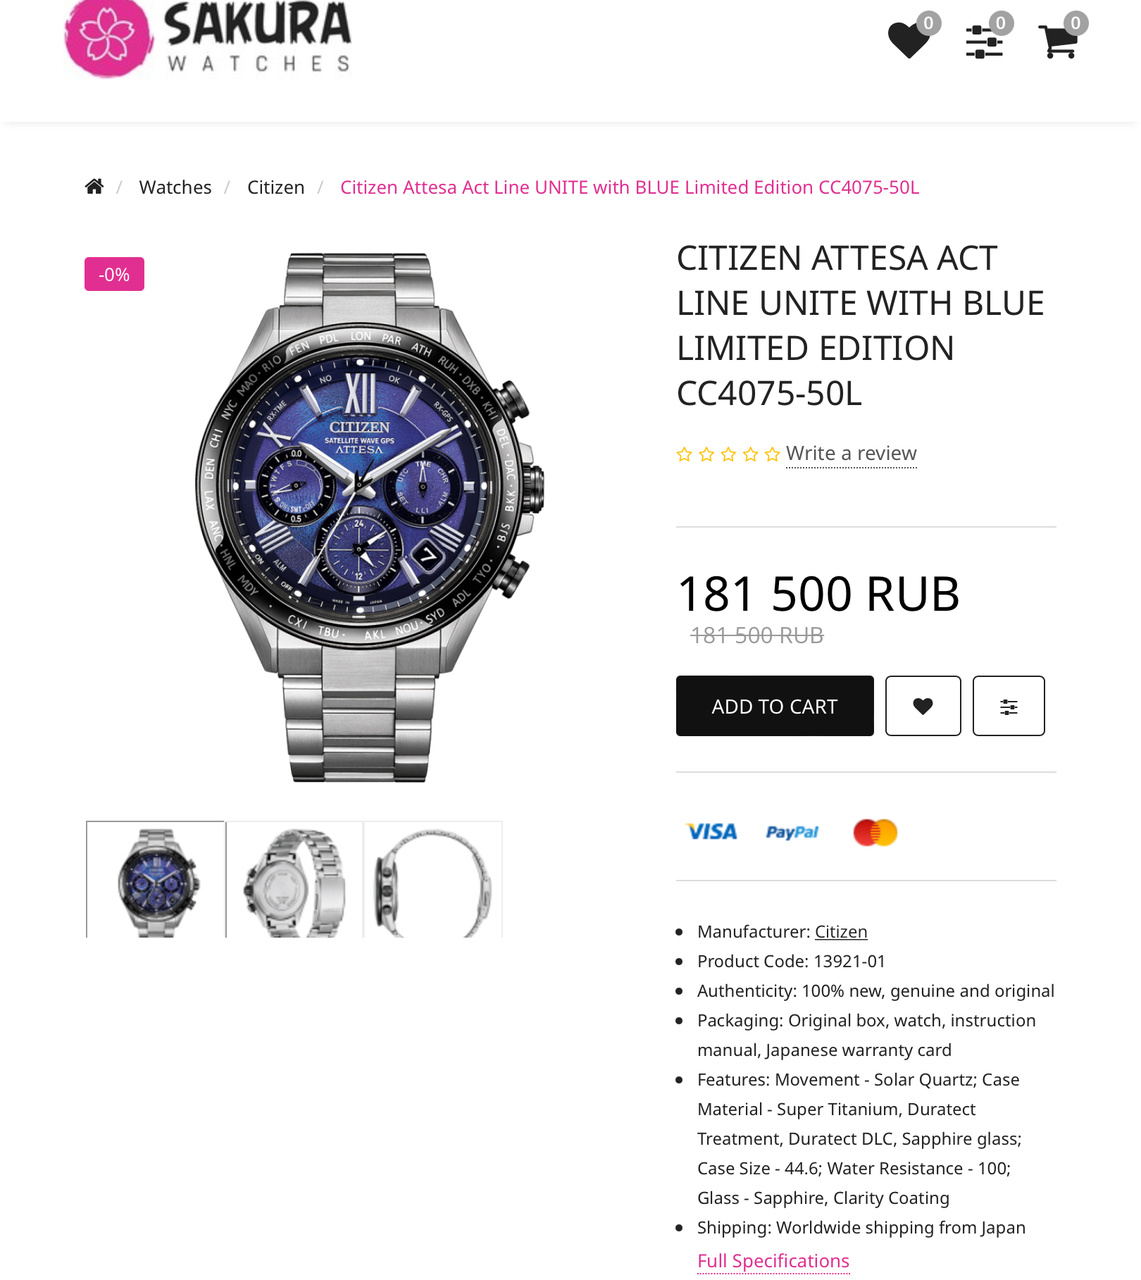This screenshot has width=1141, height=1280.
Task: Open the compare sliders icon in header
Action: click(985, 41)
